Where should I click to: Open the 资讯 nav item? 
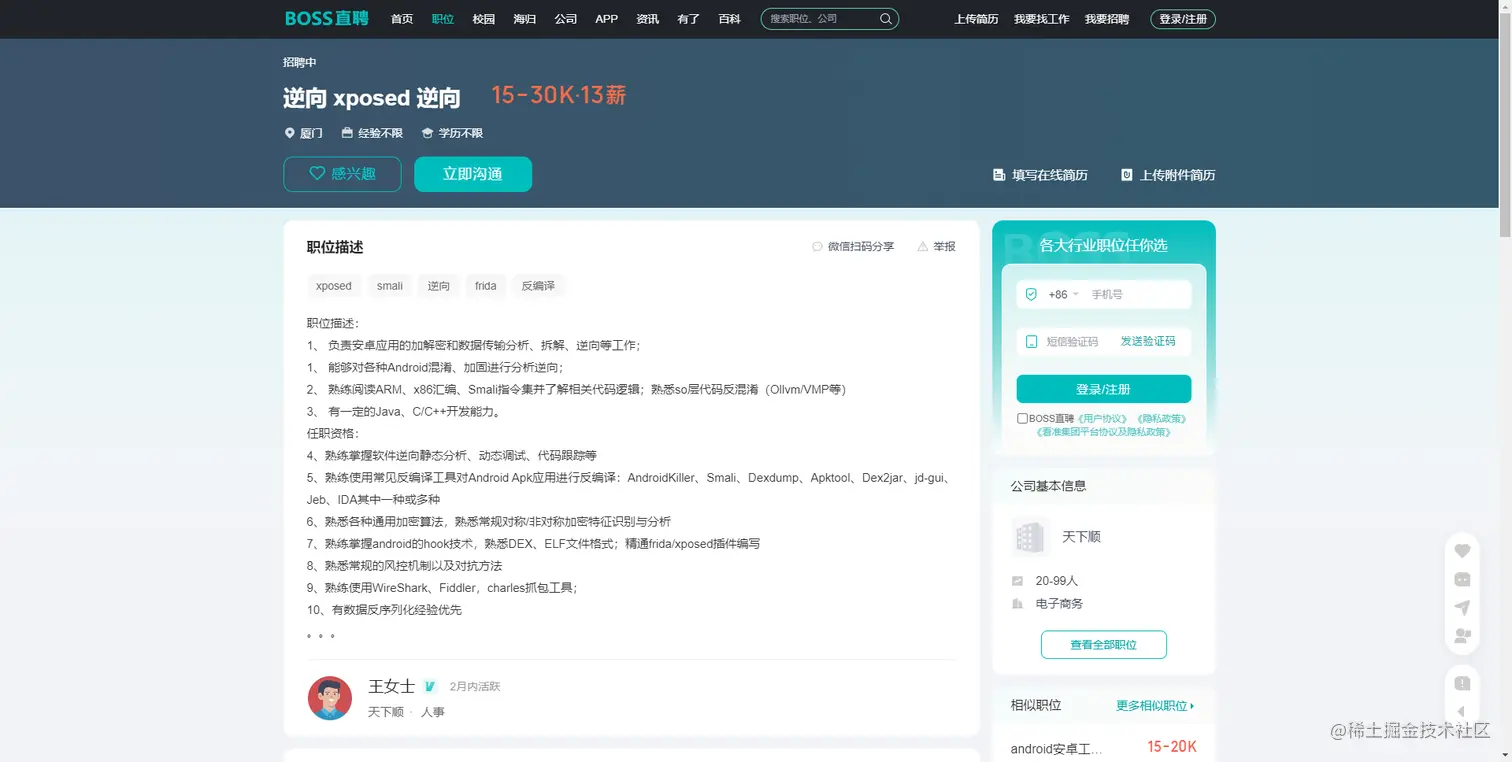[648, 19]
